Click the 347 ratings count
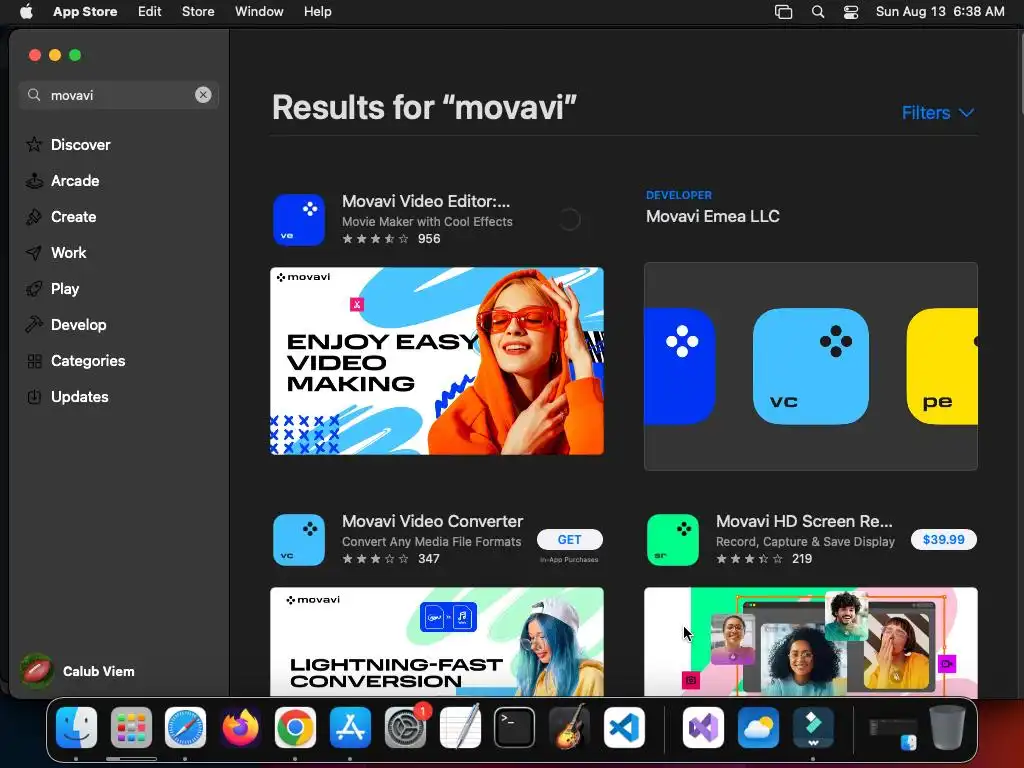This screenshot has width=1024, height=768. (x=429, y=559)
